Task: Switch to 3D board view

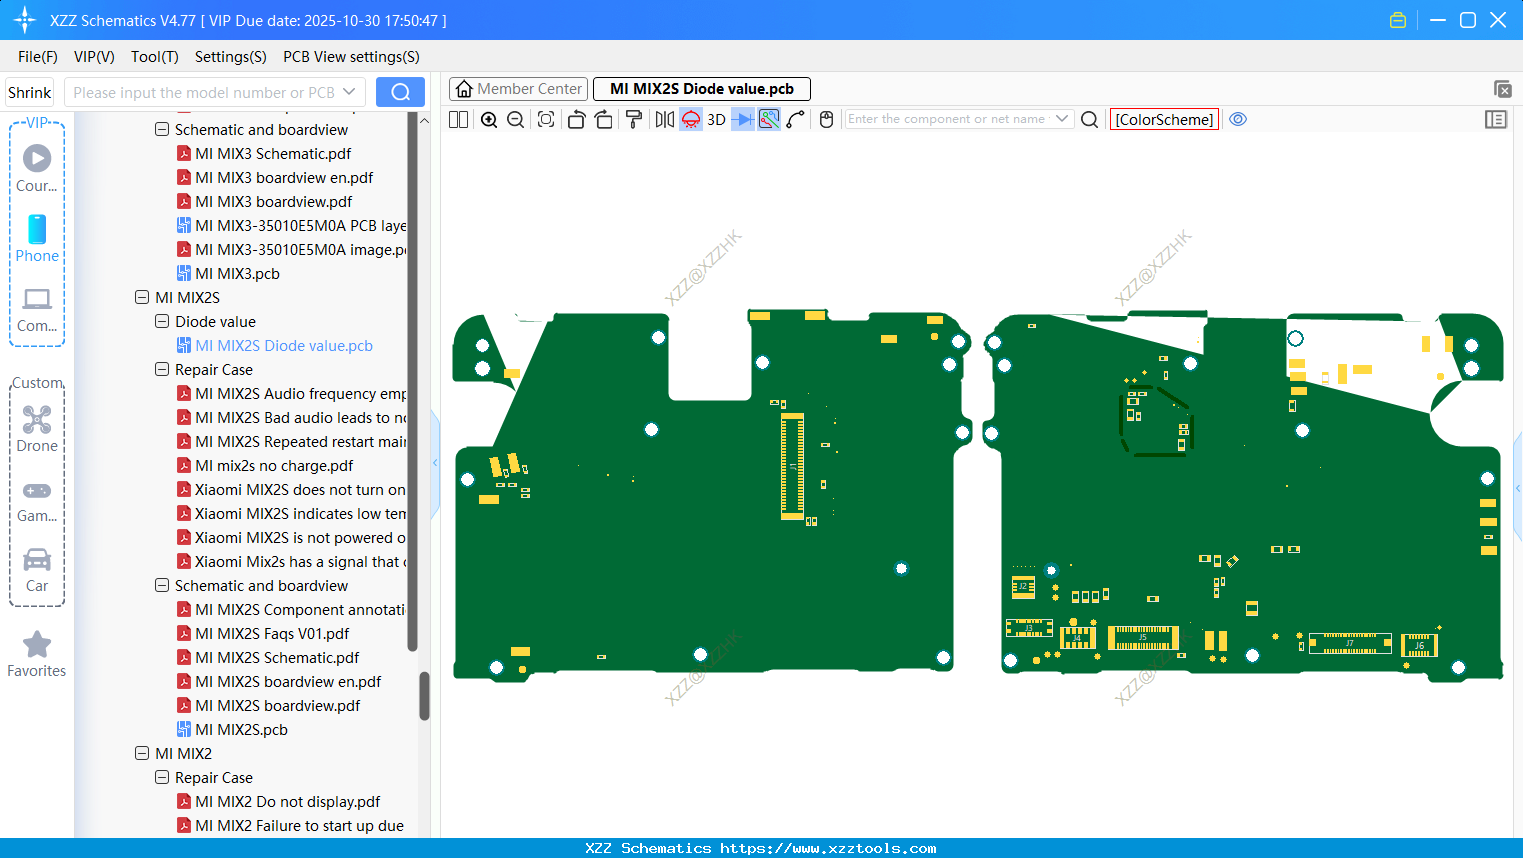Action: tap(716, 120)
